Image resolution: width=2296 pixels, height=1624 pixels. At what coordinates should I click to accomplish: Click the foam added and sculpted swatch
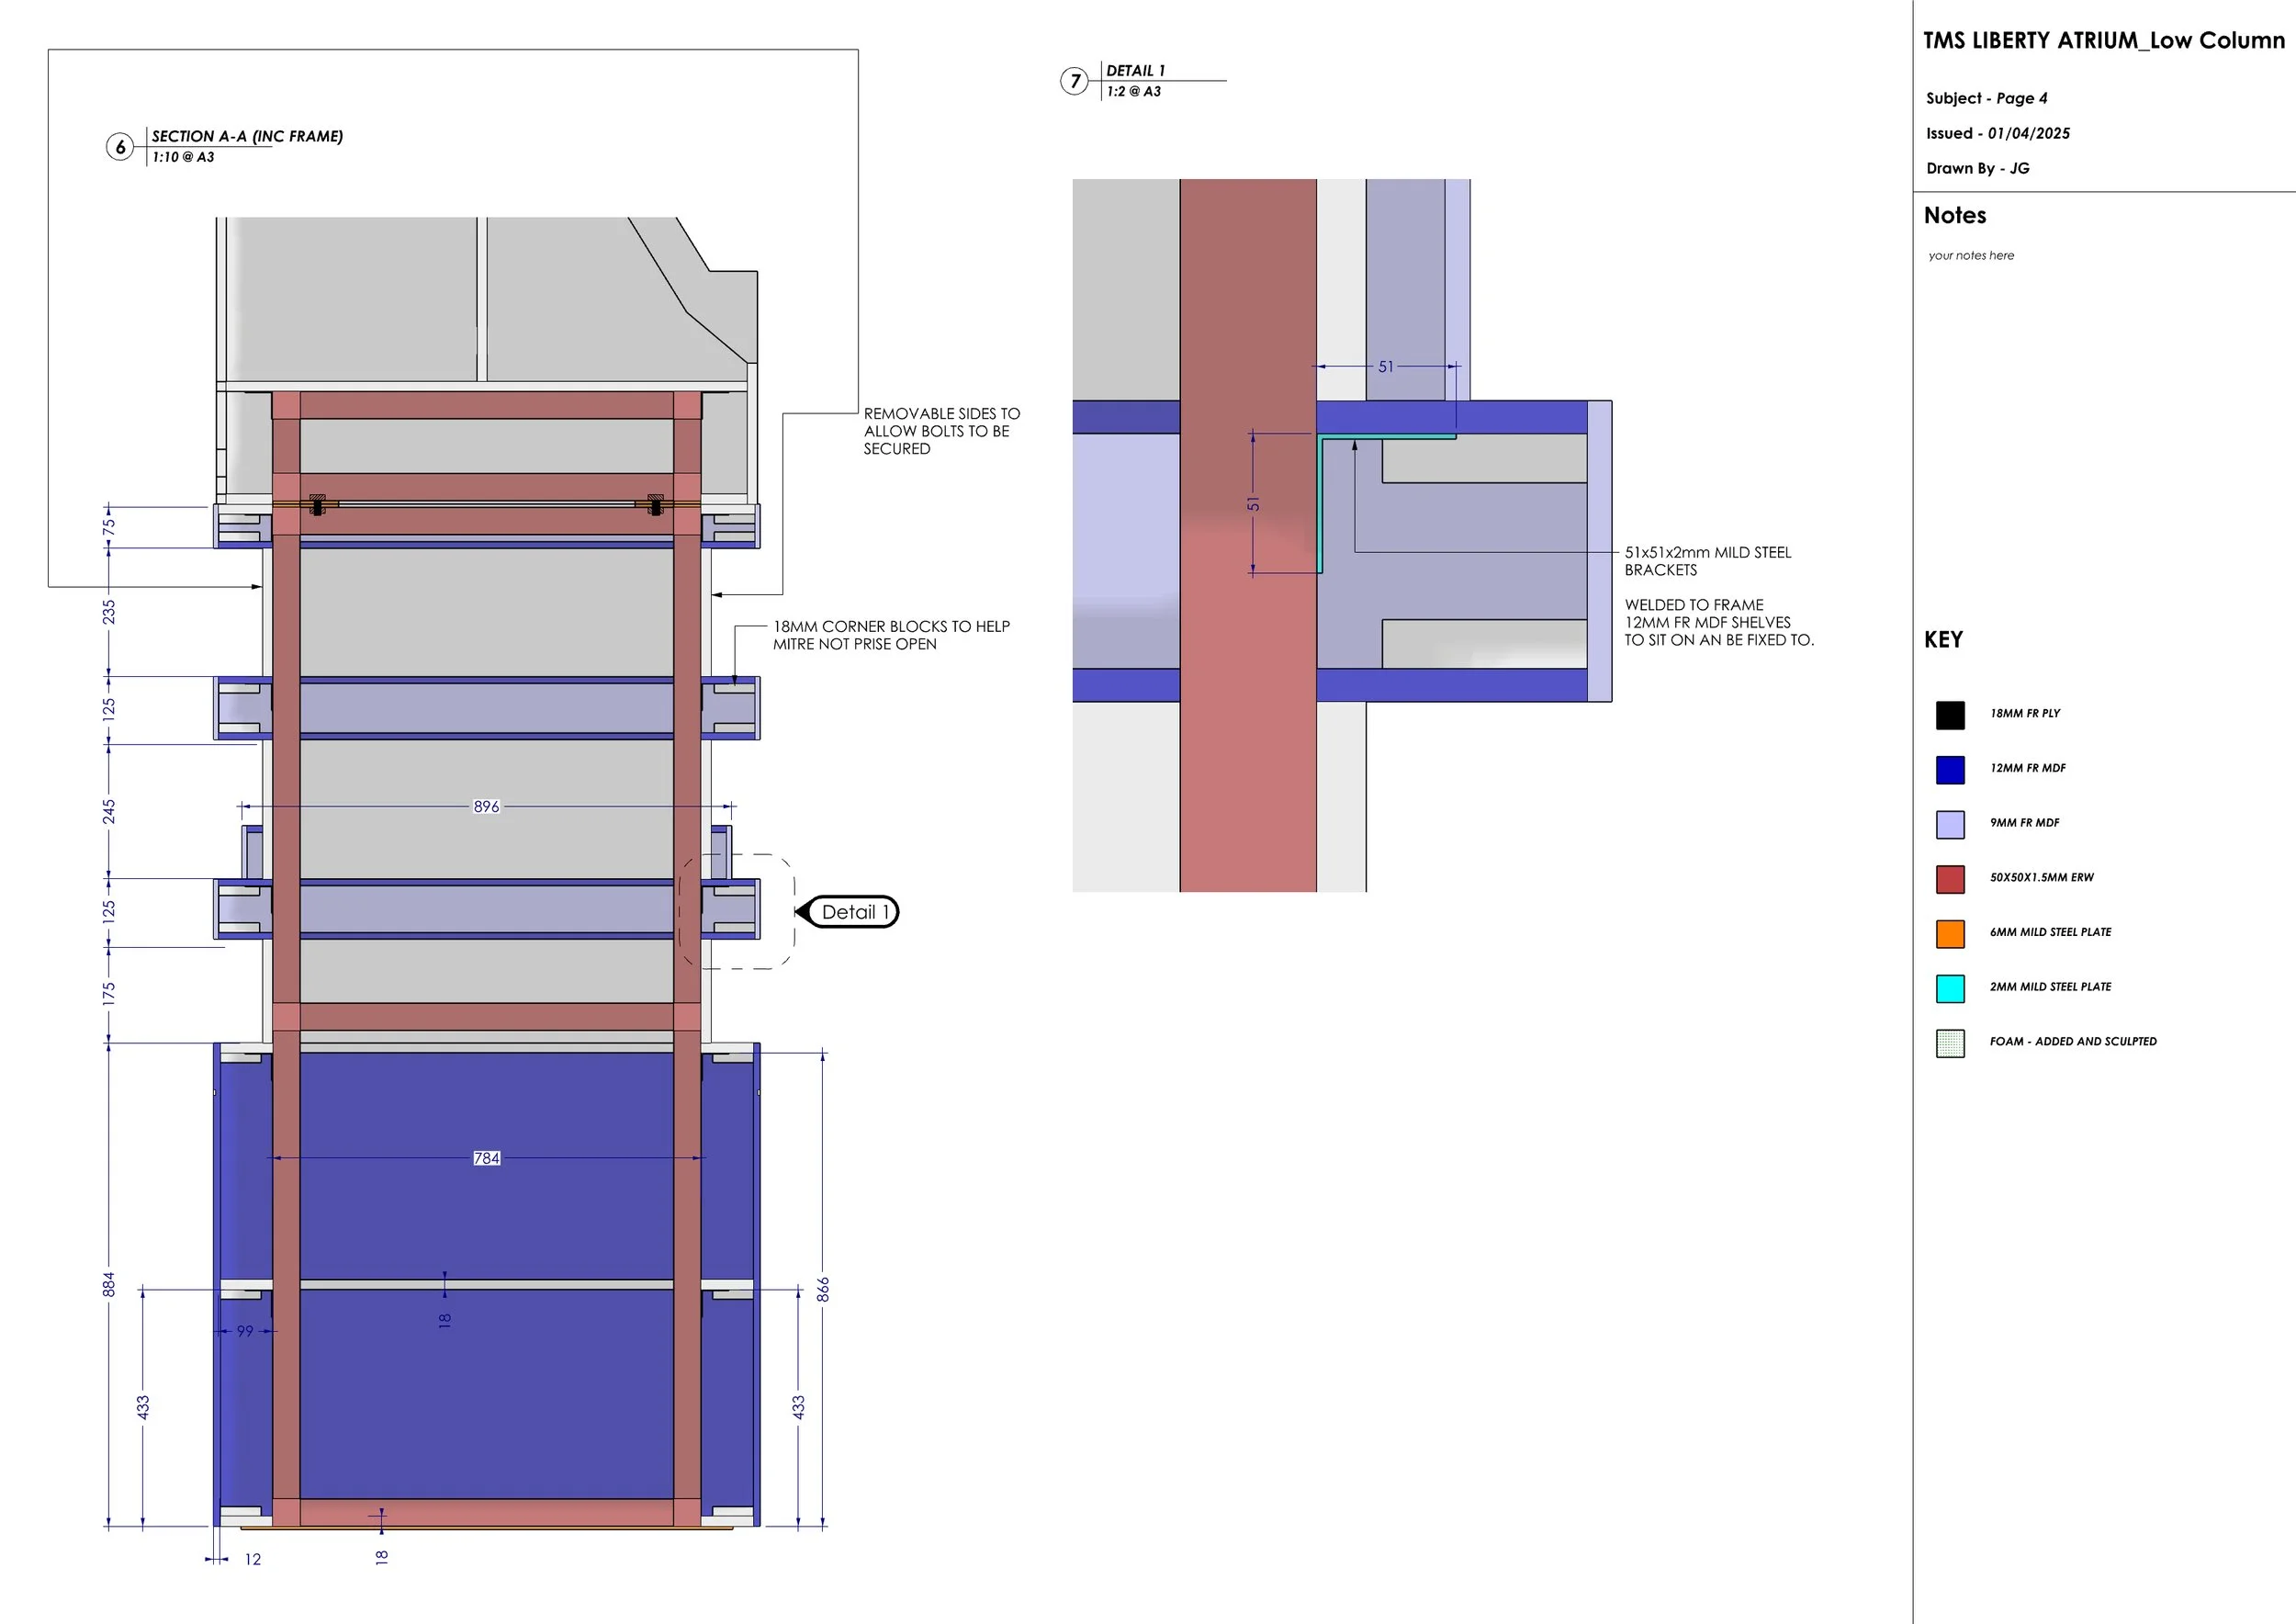pos(1950,1043)
